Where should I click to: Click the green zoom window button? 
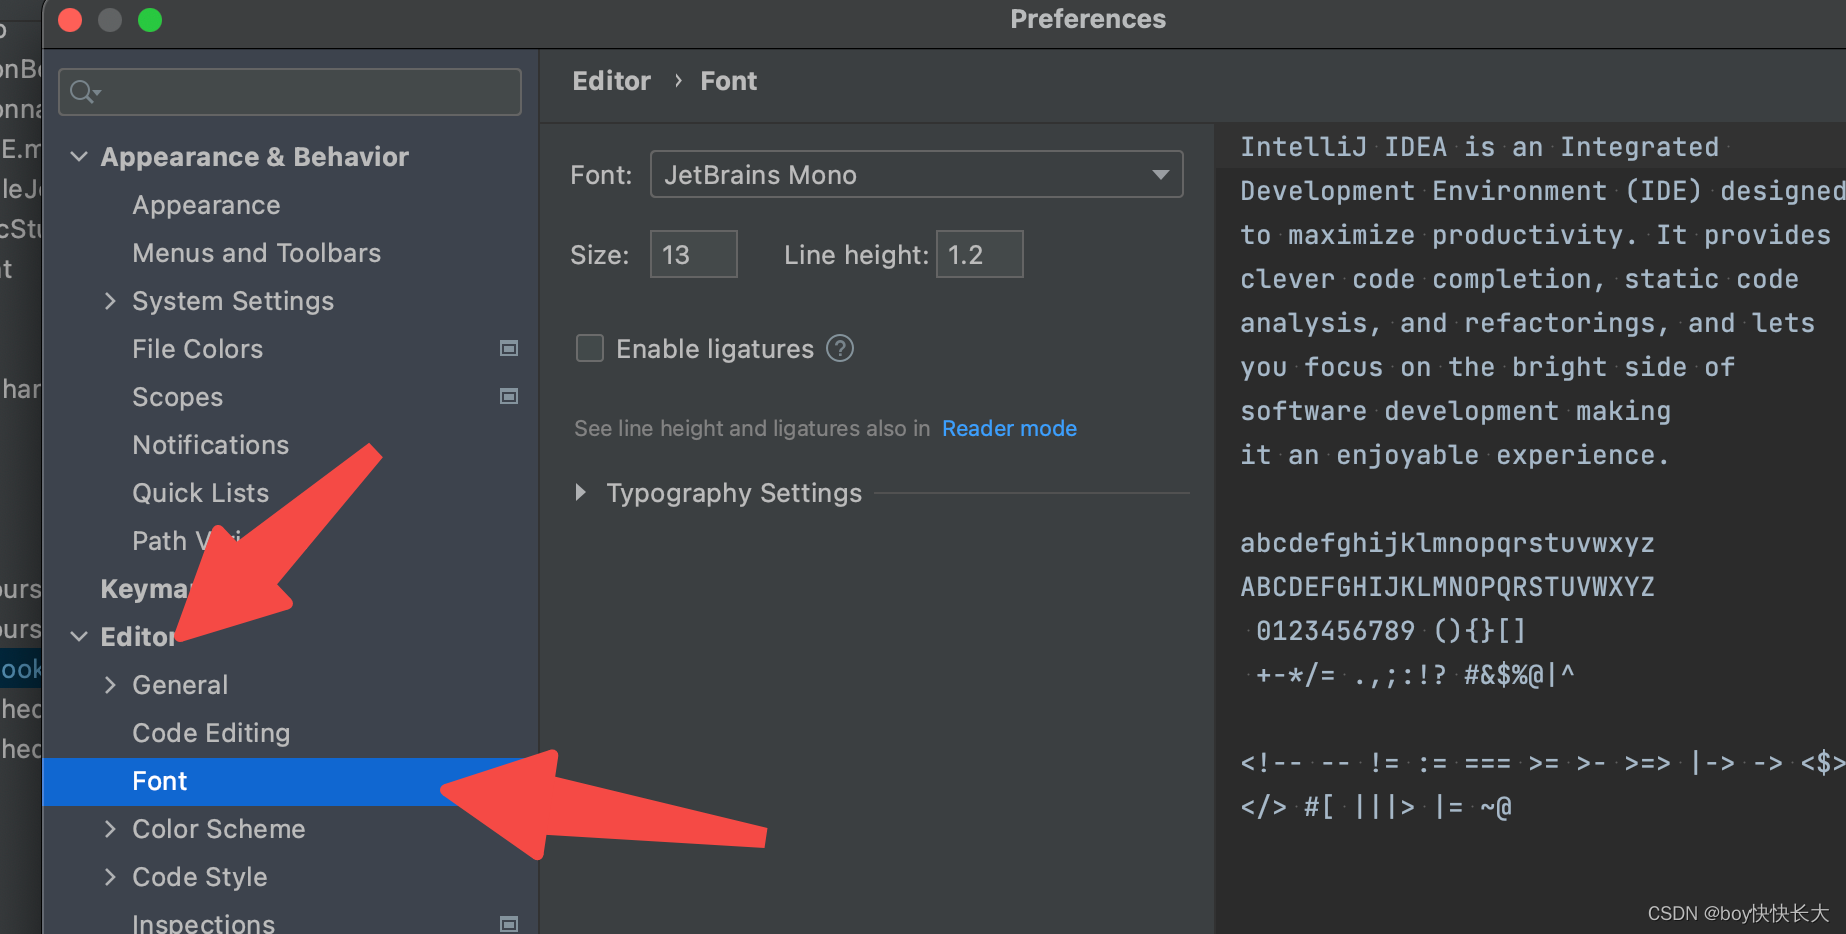[x=150, y=20]
